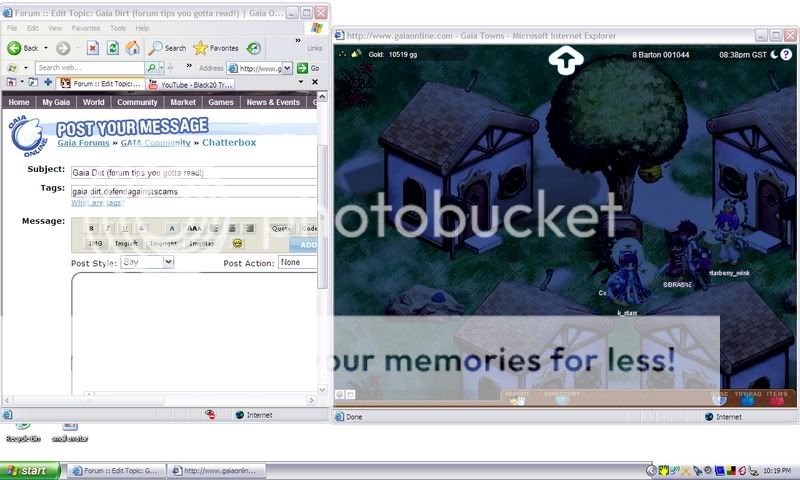Viewport: 800px width, 480px height.
Task: Click the AAA font size button
Action: (x=194, y=228)
